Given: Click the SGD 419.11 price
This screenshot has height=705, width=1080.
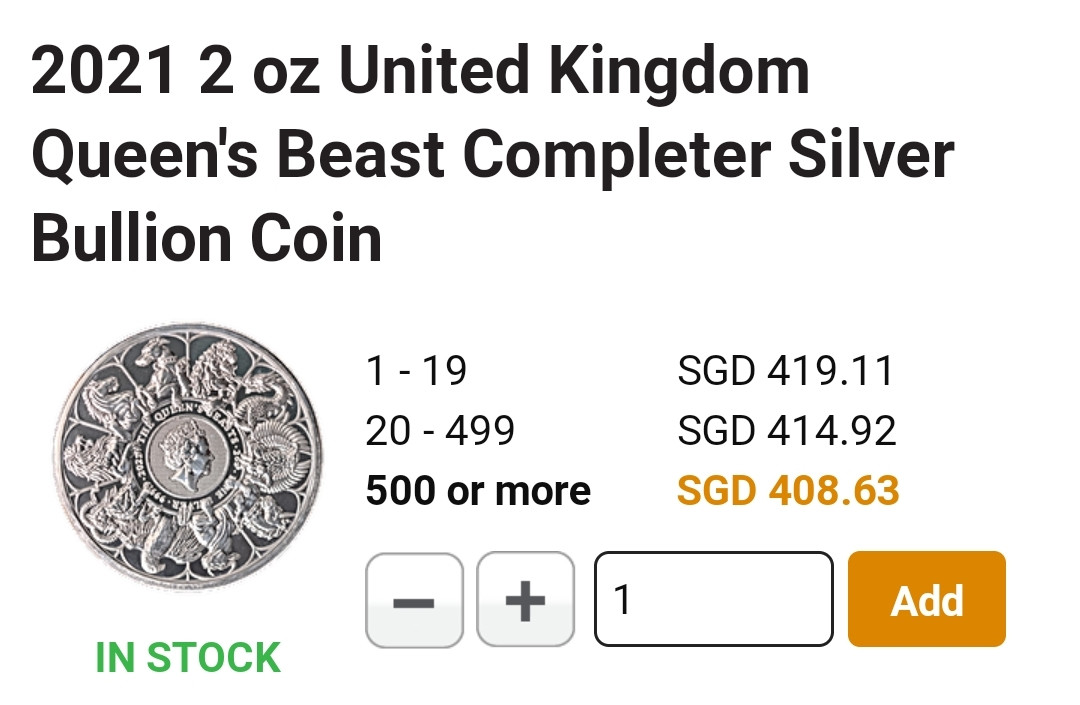Looking at the screenshot, I should coord(786,372).
